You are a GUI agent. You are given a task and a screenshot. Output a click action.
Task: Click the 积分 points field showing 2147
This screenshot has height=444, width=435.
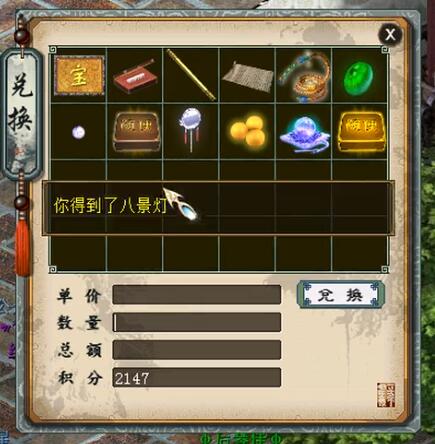click(197, 377)
